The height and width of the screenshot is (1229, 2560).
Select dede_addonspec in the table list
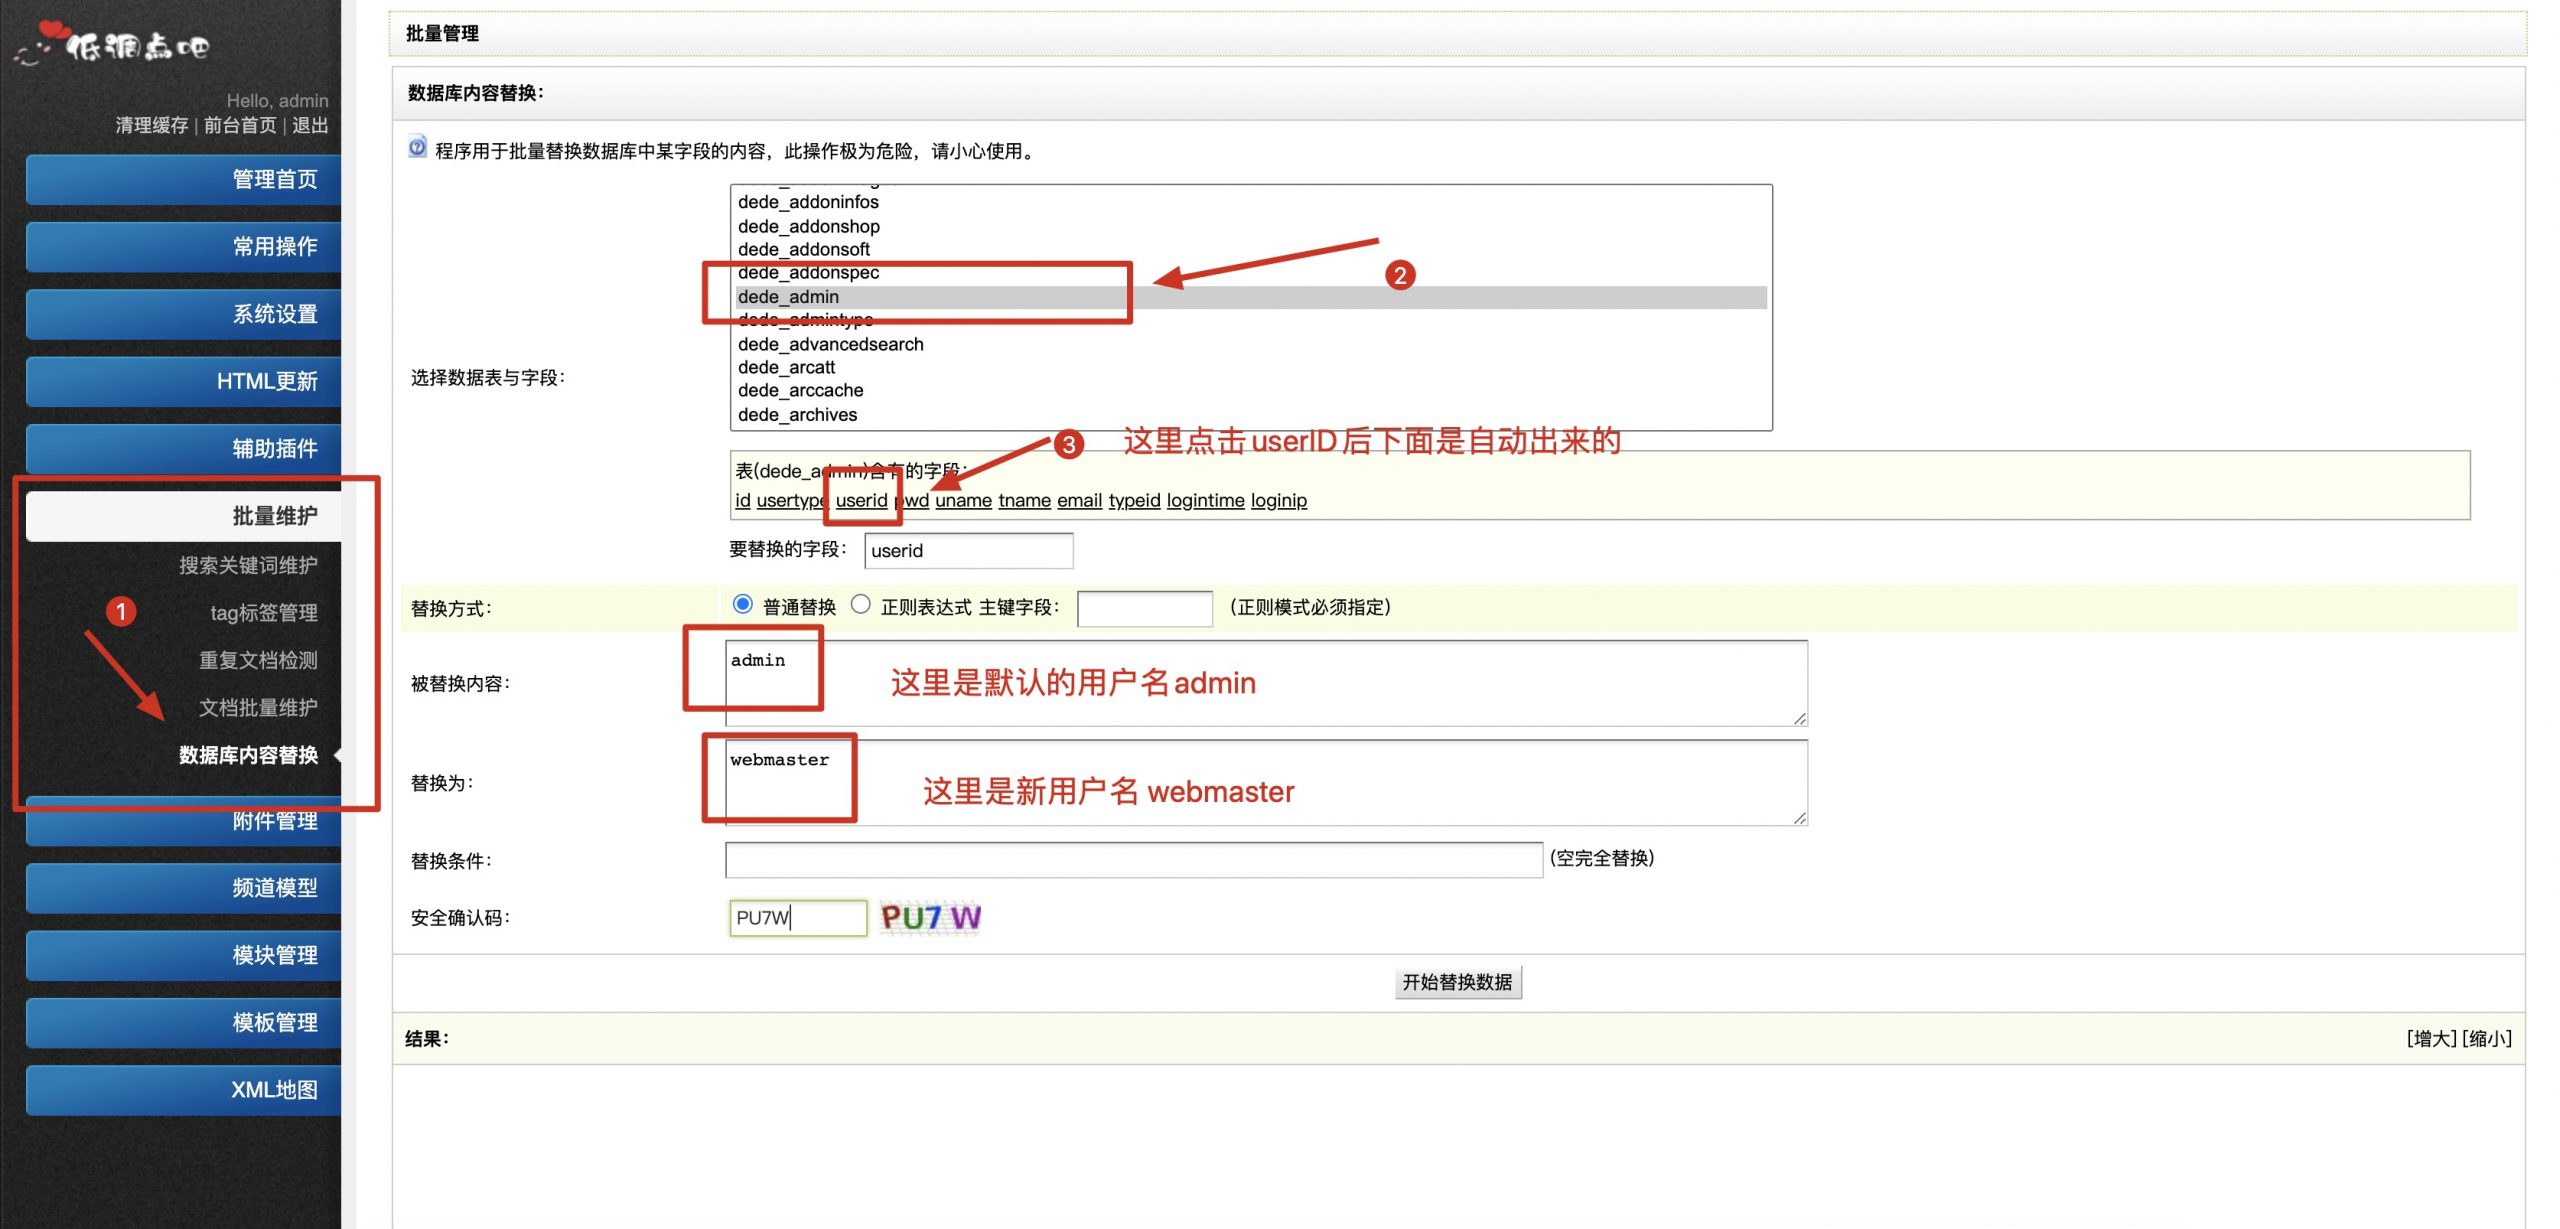(x=1250, y=273)
